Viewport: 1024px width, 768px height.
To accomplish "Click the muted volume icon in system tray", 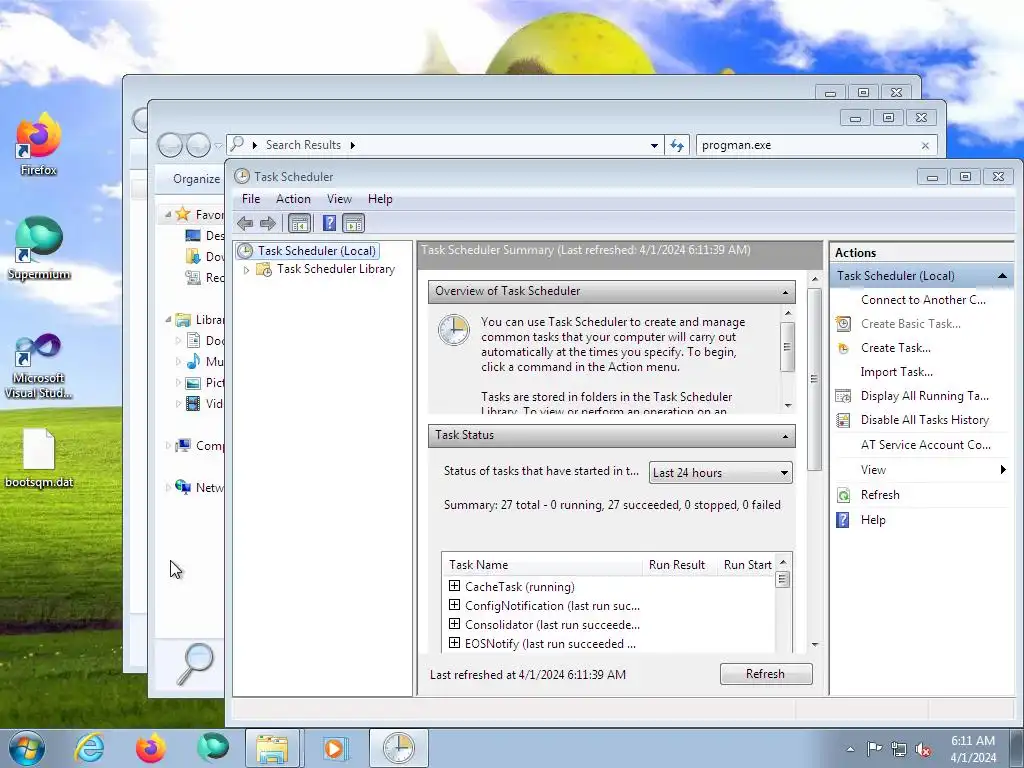I will click(x=923, y=749).
